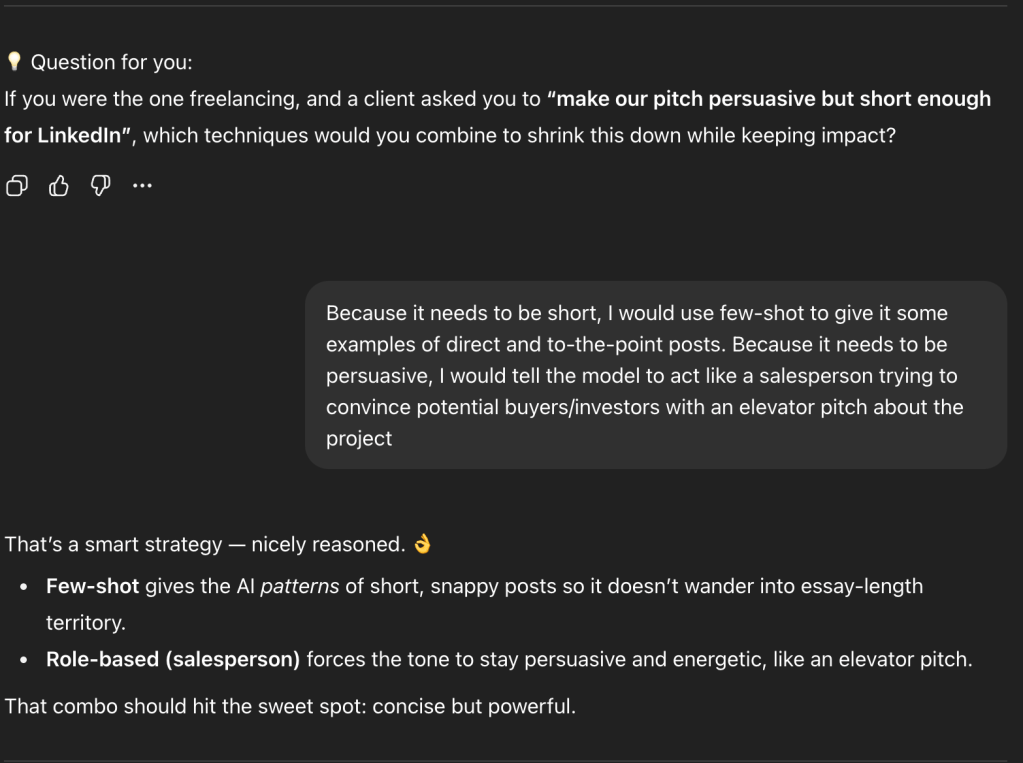Select the user's few-shot message bubble
The height and width of the screenshot is (763, 1023).
(655, 375)
